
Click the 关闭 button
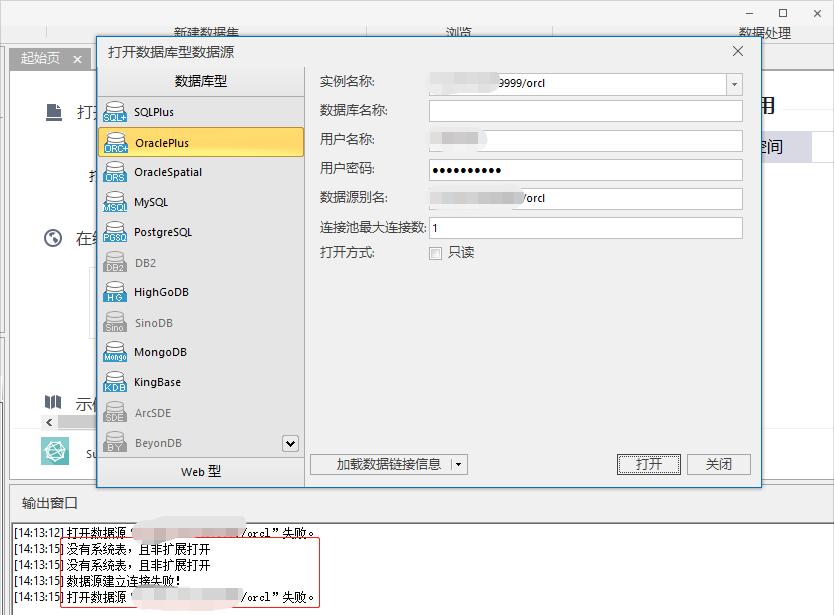coord(719,464)
